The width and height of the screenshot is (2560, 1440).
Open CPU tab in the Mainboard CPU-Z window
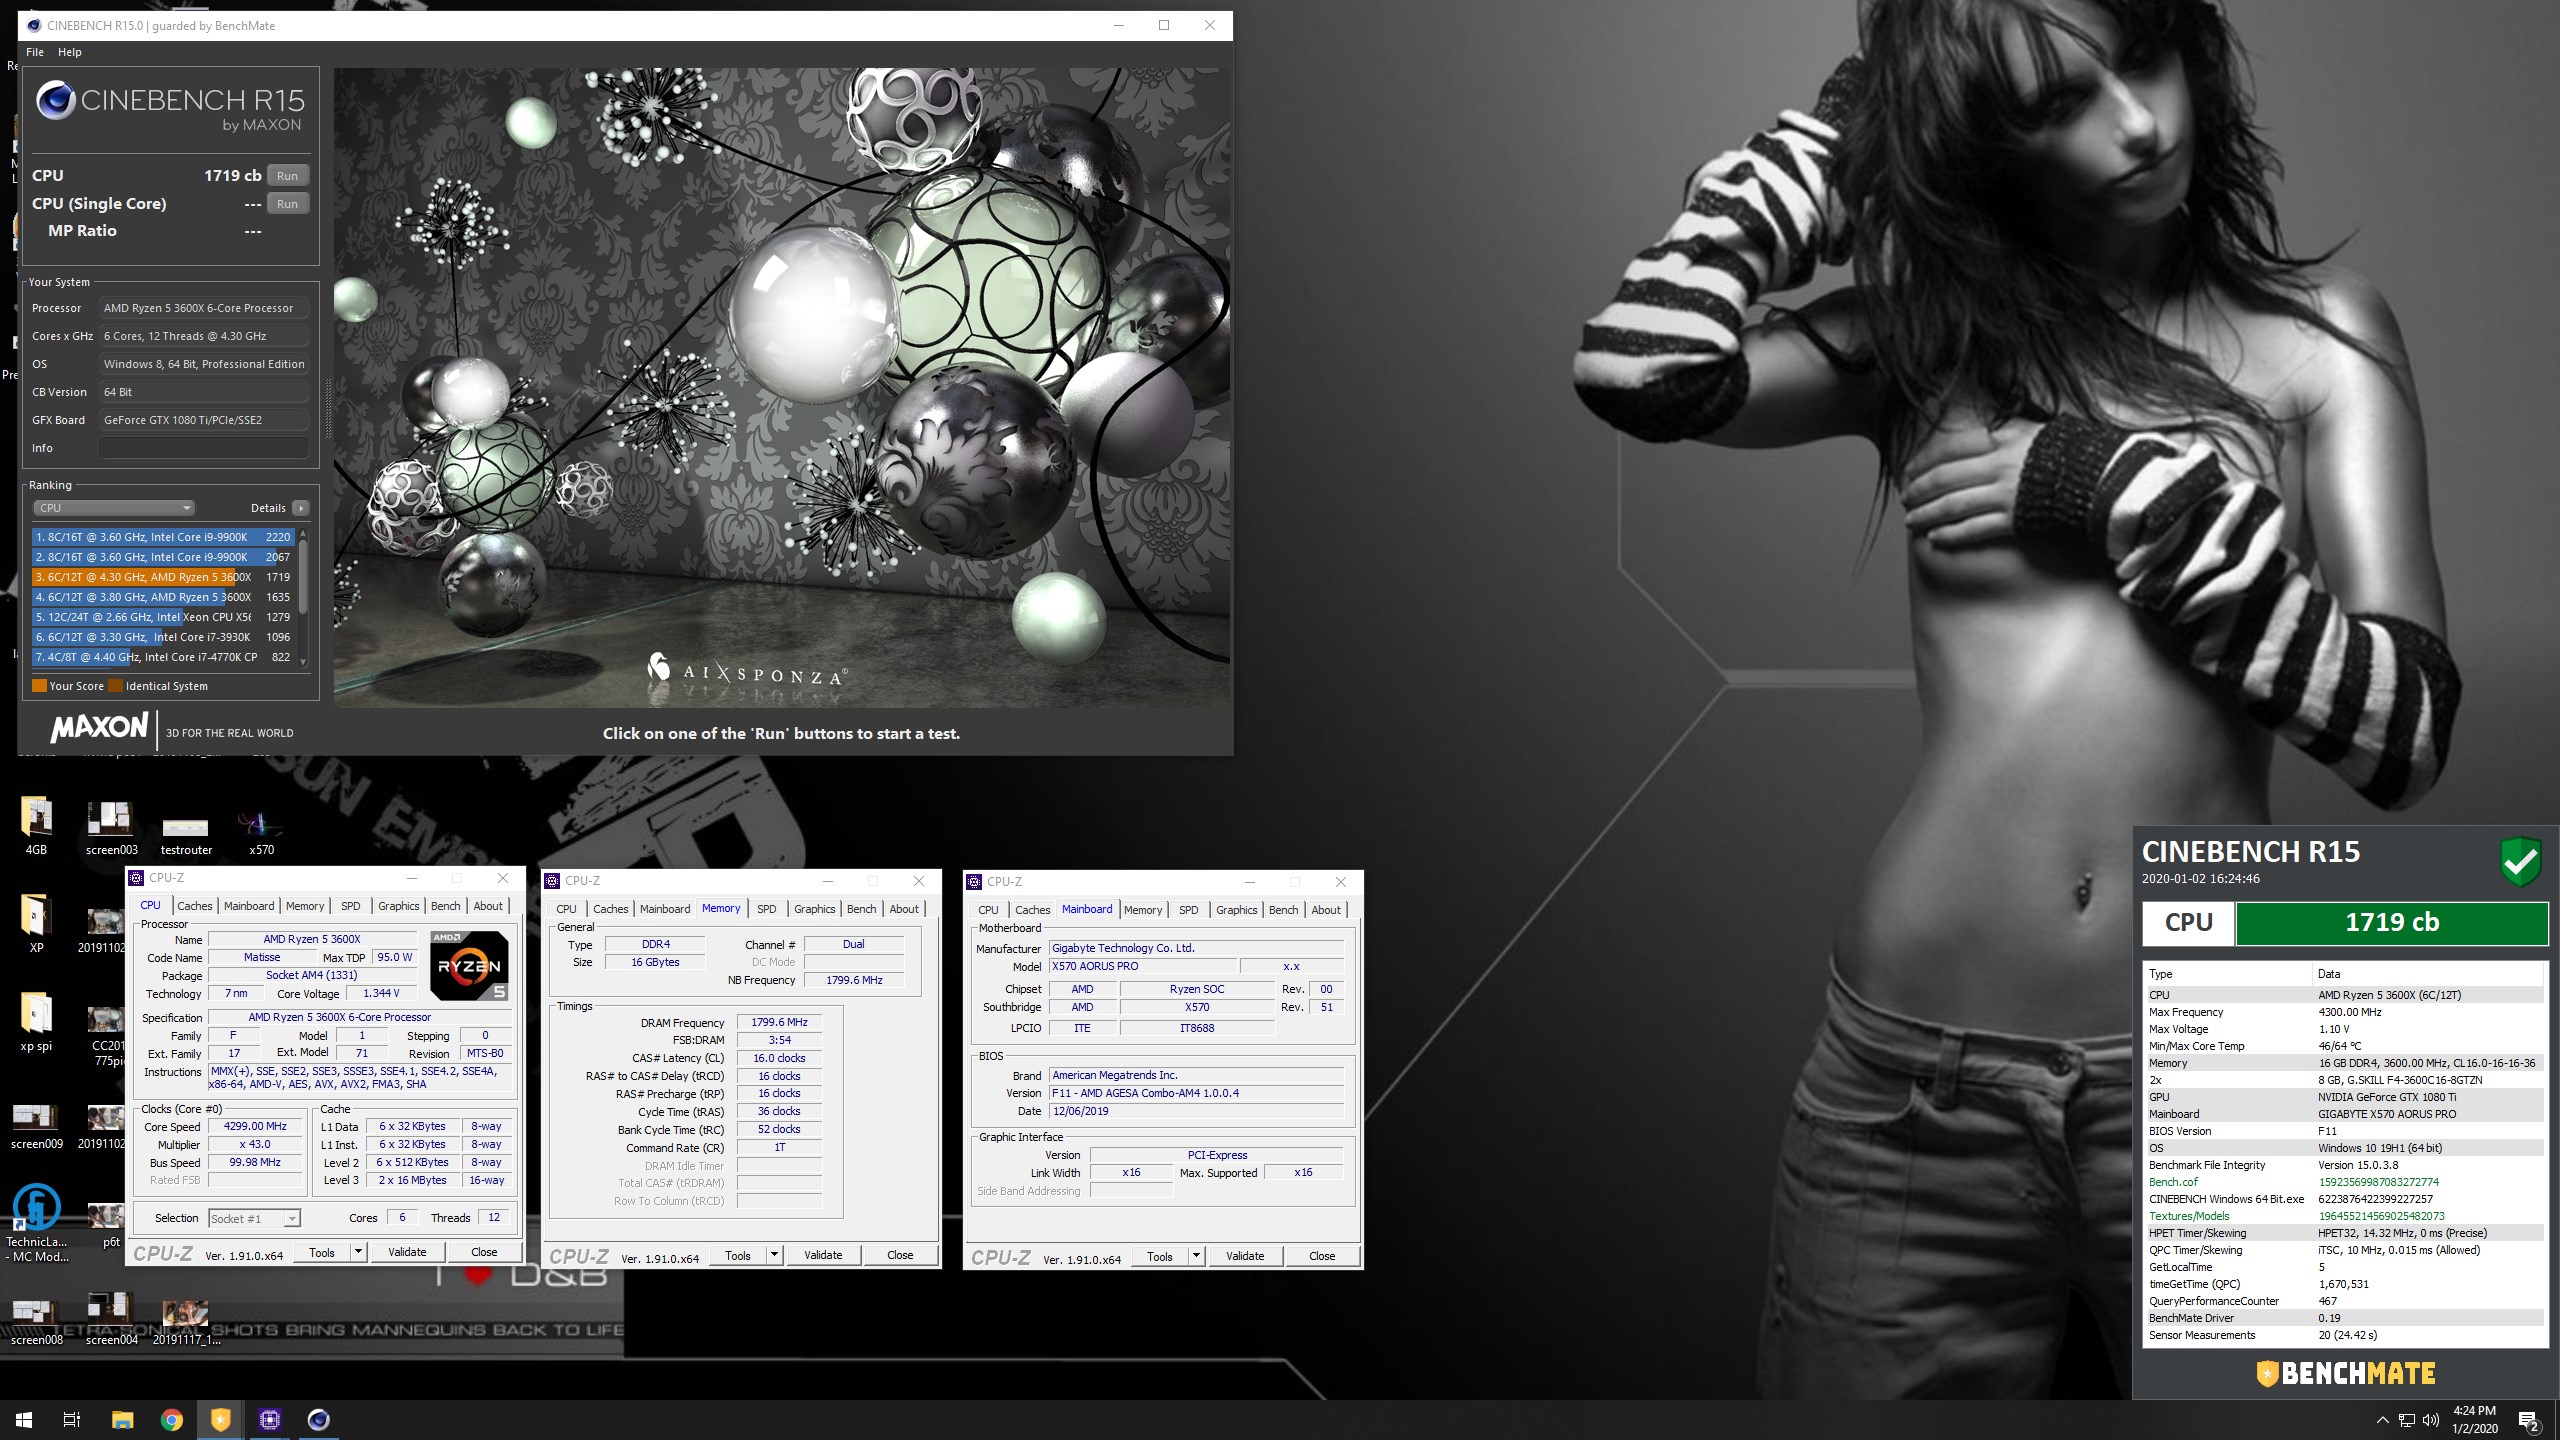pyautogui.click(x=988, y=910)
